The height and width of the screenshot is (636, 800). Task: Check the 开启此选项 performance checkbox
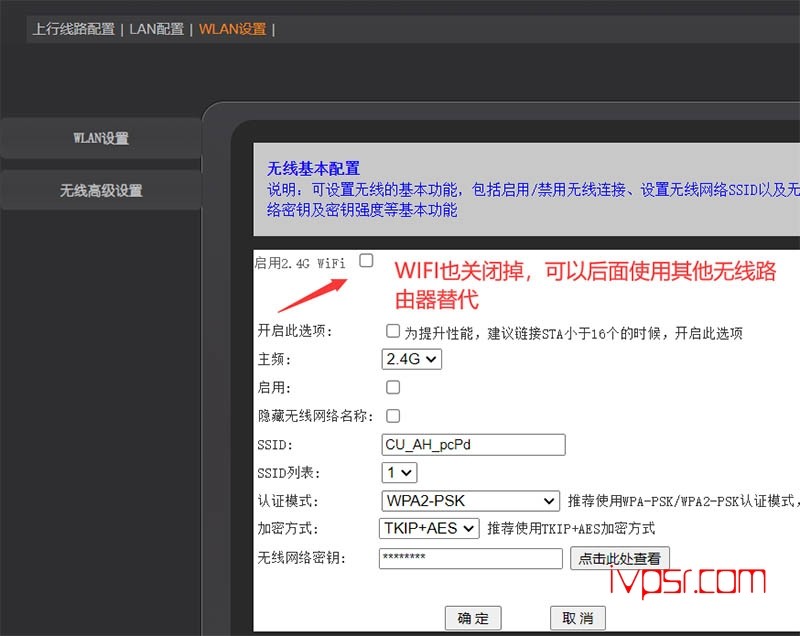point(393,331)
